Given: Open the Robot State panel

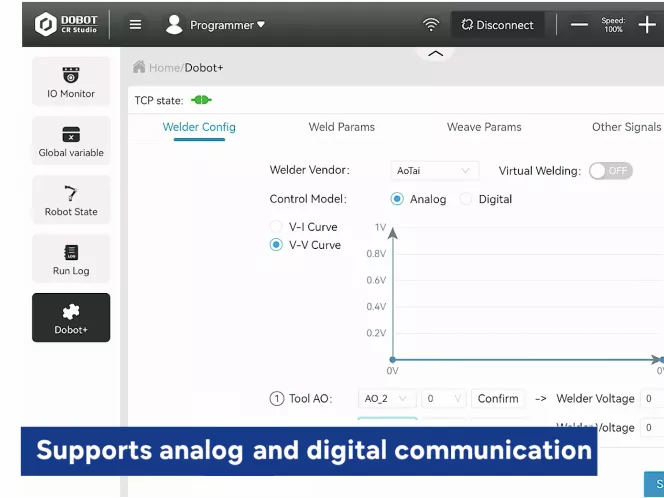Looking at the screenshot, I should pyautogui.click(x=71, y=199).
